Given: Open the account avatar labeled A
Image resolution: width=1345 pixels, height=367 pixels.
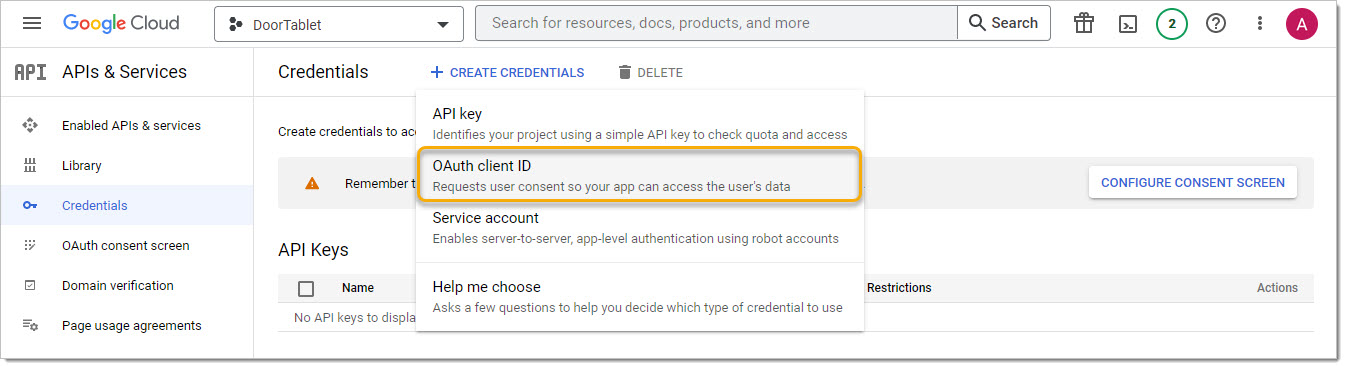Looking at the screenshot, I should [x=1302, y=24].
